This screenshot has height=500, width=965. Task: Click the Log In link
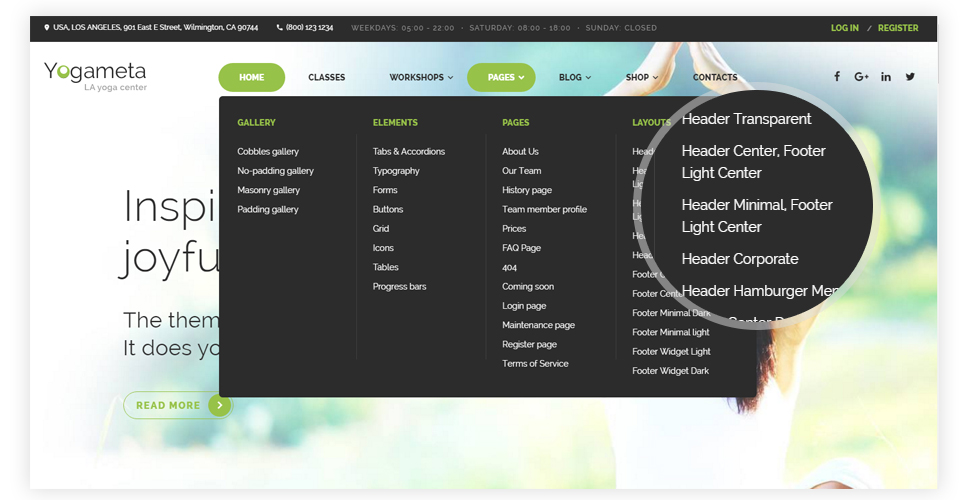(x=844, y=28)
